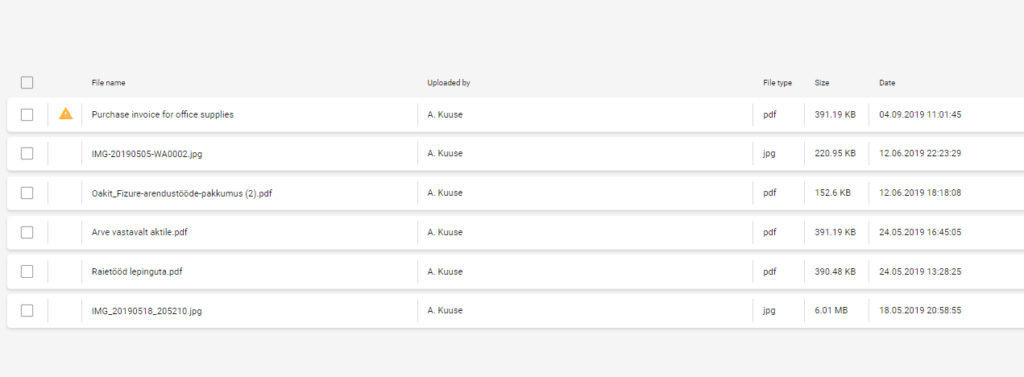Image resolution: width=1024 pixels, height=377 pixels.
Task: Check the box beside Raietööd lepinguta.pdf
Action: coord(27,271)
